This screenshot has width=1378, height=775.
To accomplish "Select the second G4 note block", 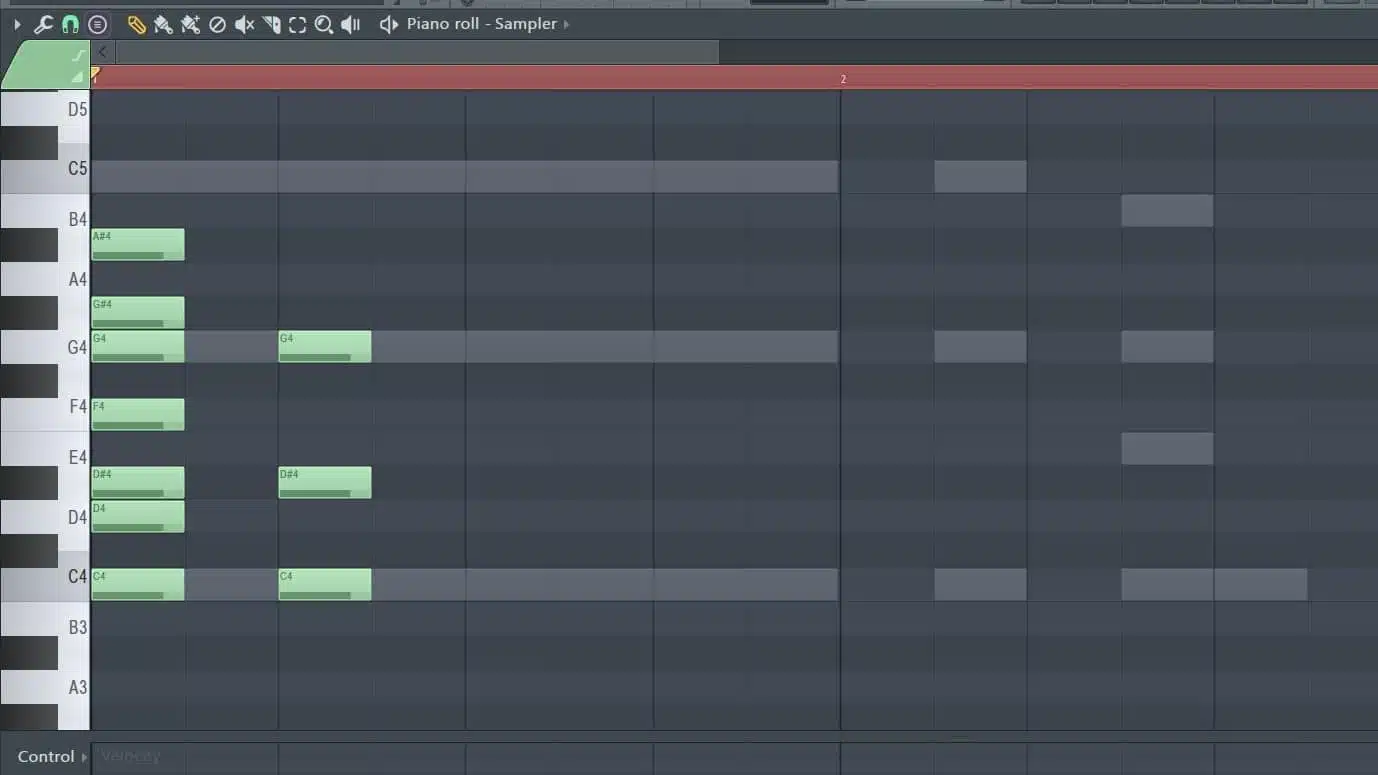I will [x=325, y=347].
